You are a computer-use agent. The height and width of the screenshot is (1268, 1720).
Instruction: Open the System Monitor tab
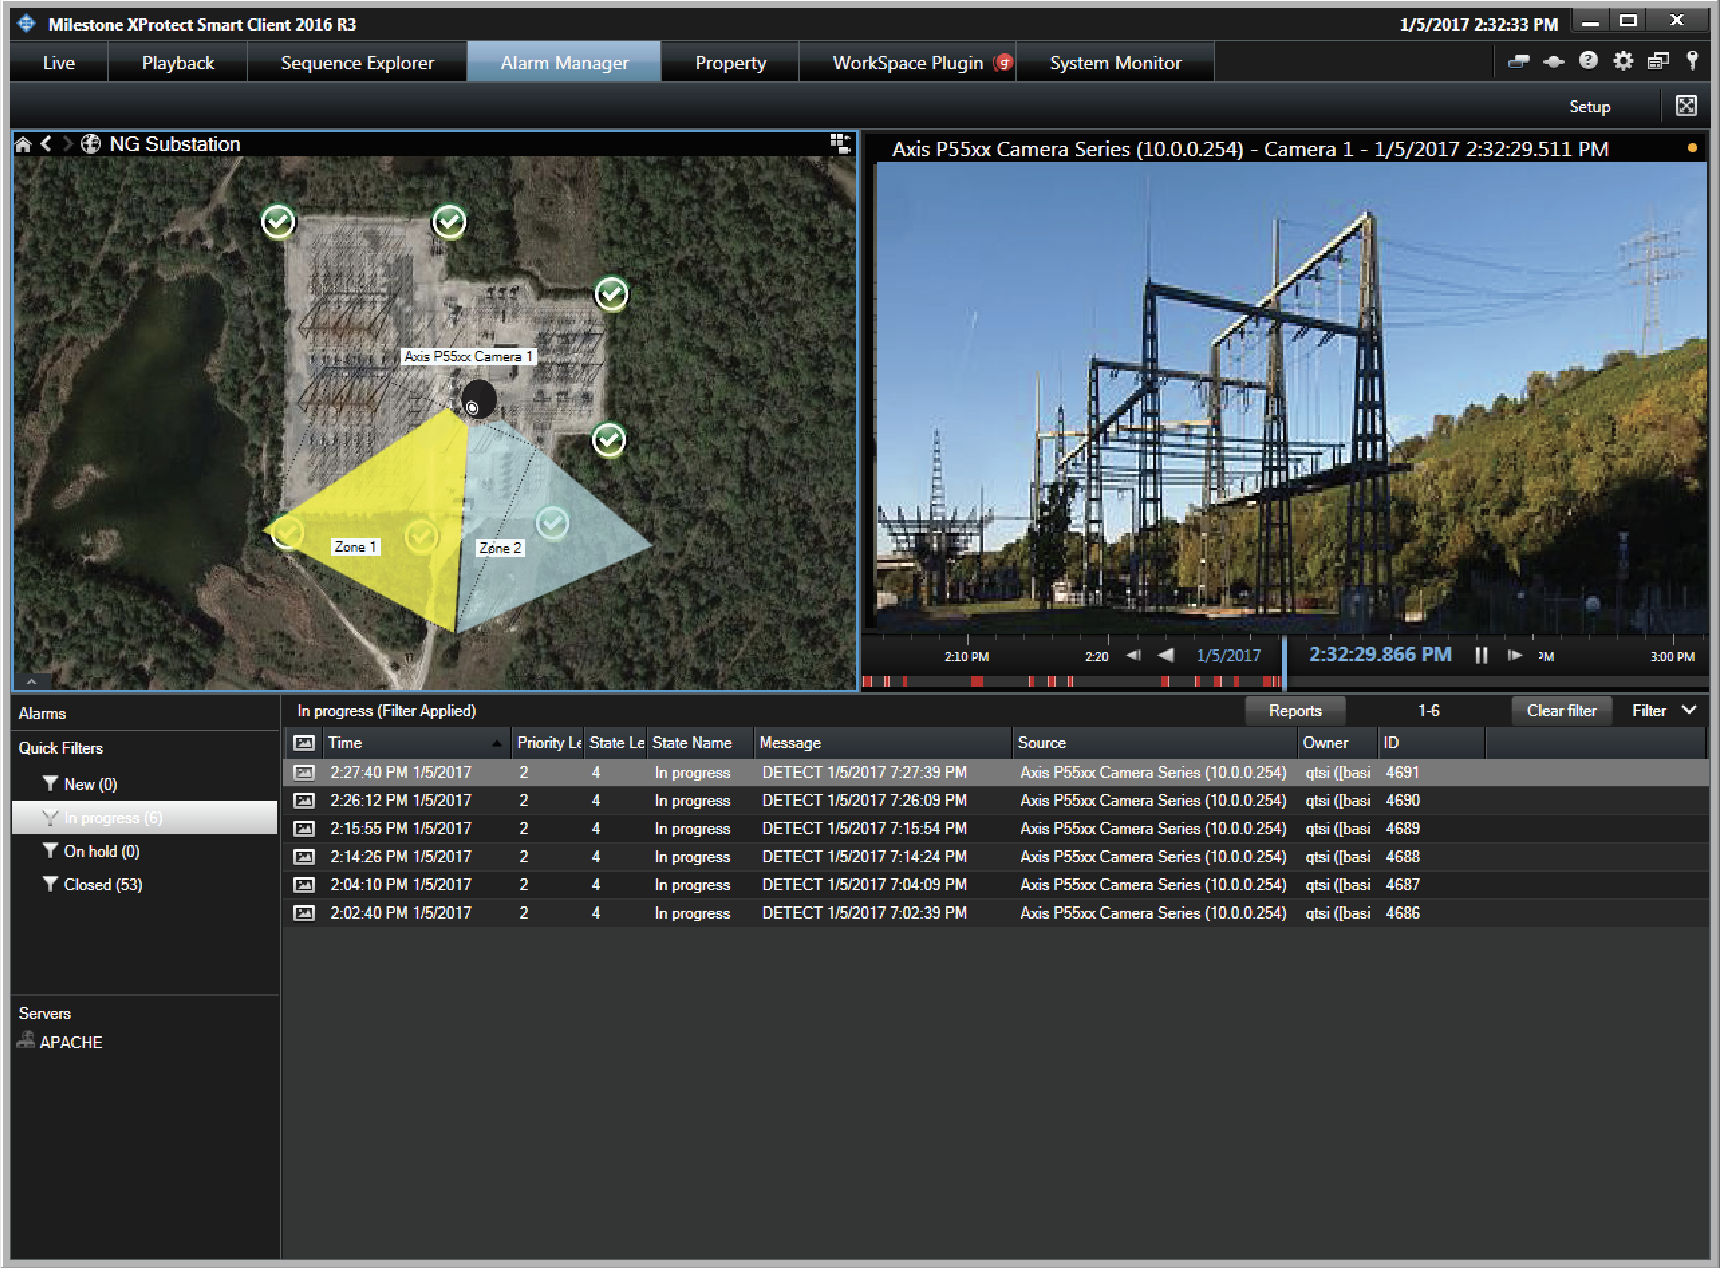(1115, 62)
